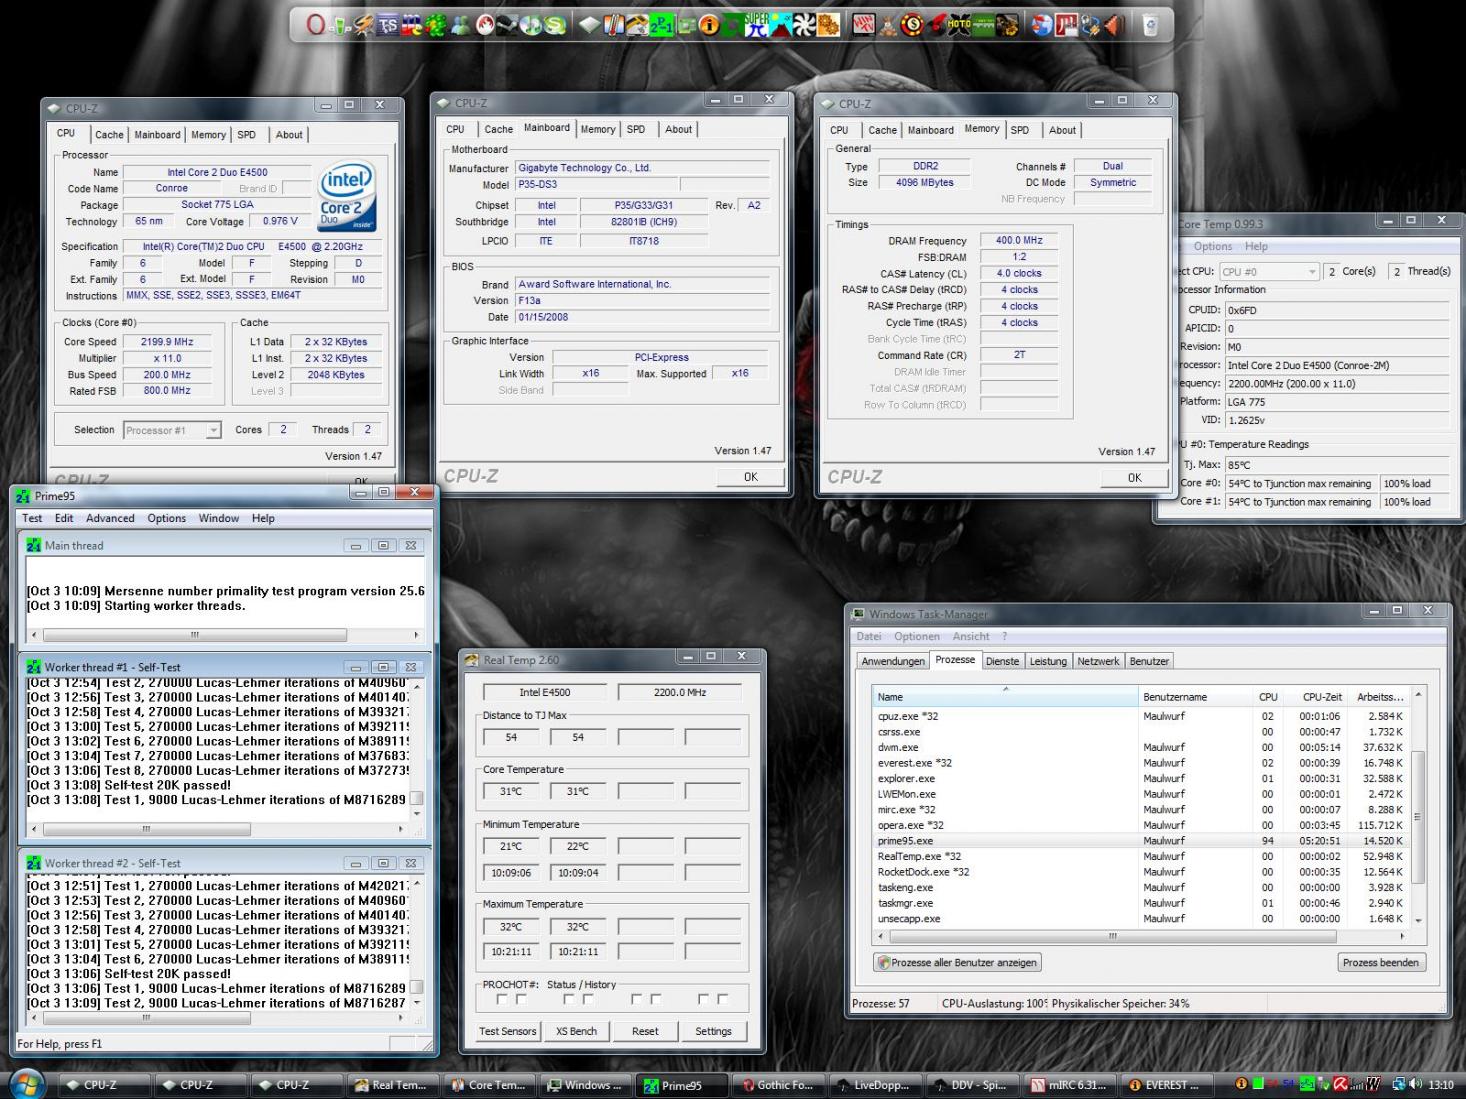Open the MOTO icon in the dock
The width and height of the screenshot is (1466, 1099).
tap(958, 25)
